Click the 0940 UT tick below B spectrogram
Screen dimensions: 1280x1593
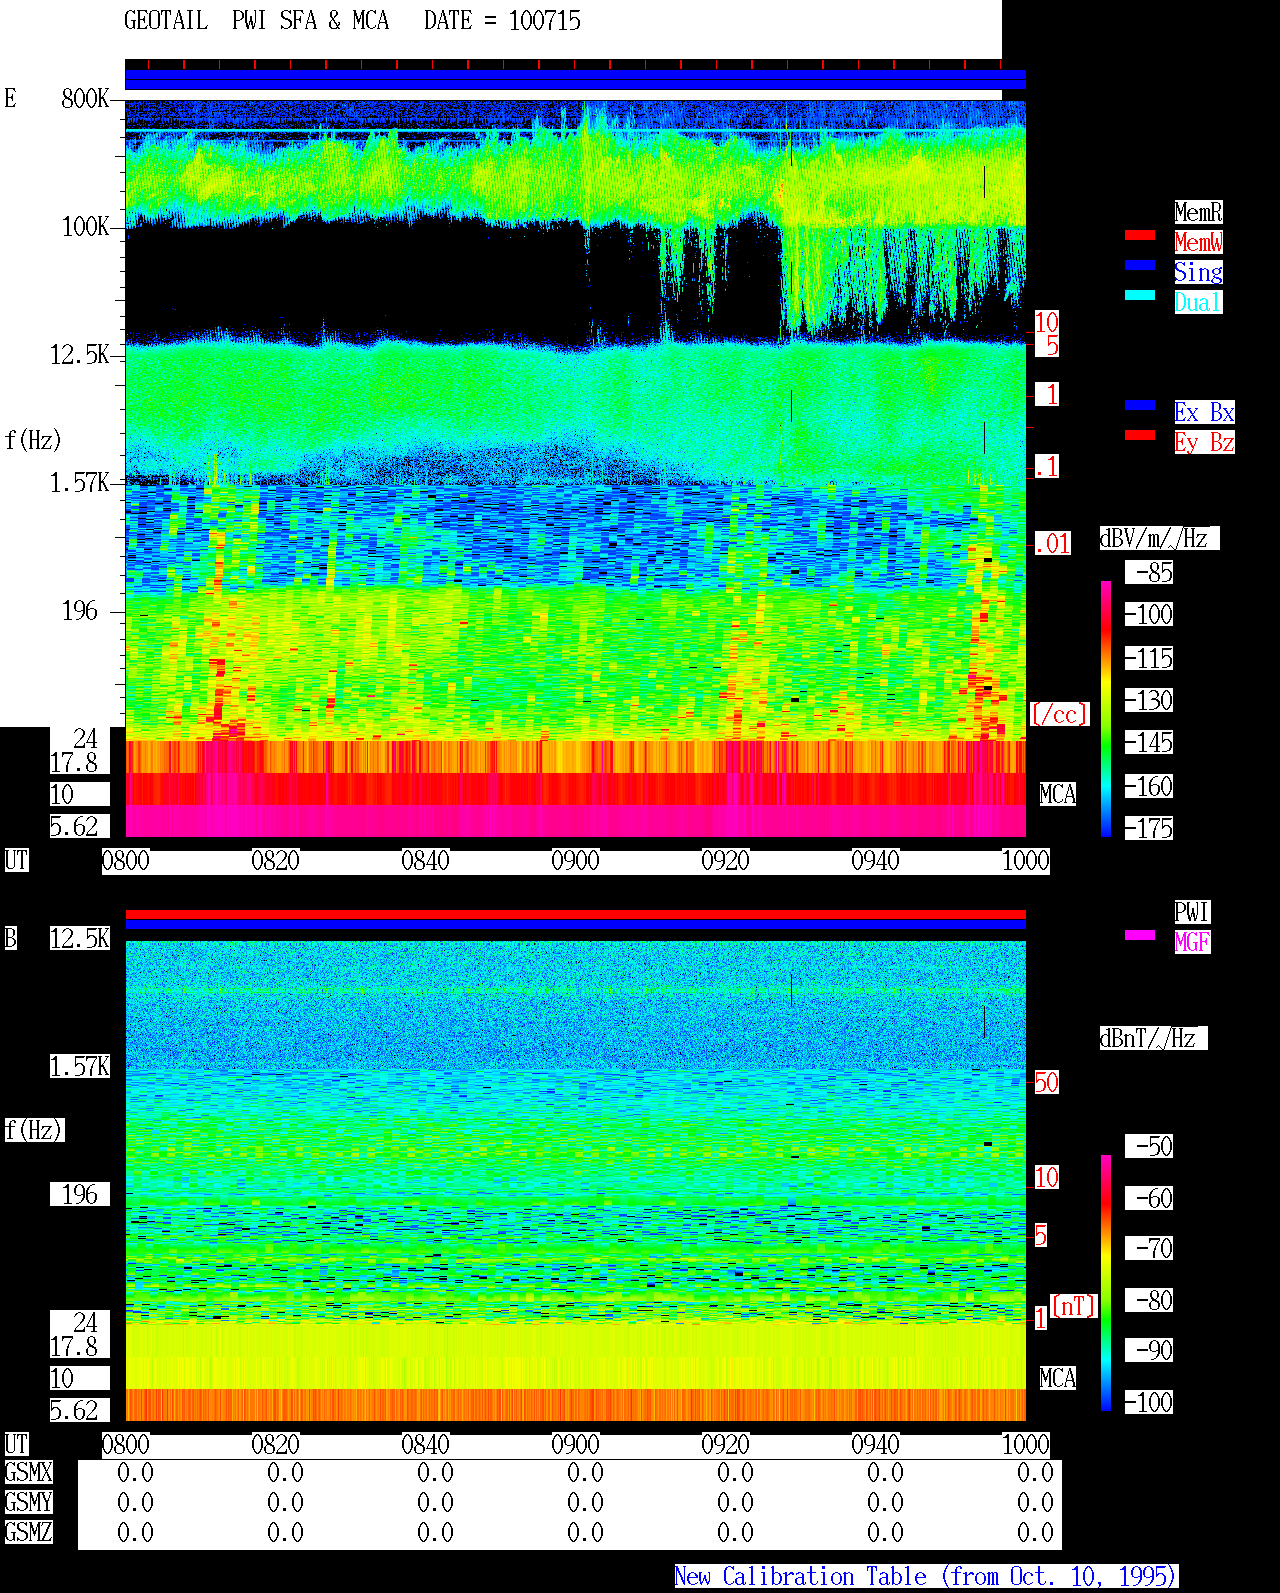pos(875,1445)
